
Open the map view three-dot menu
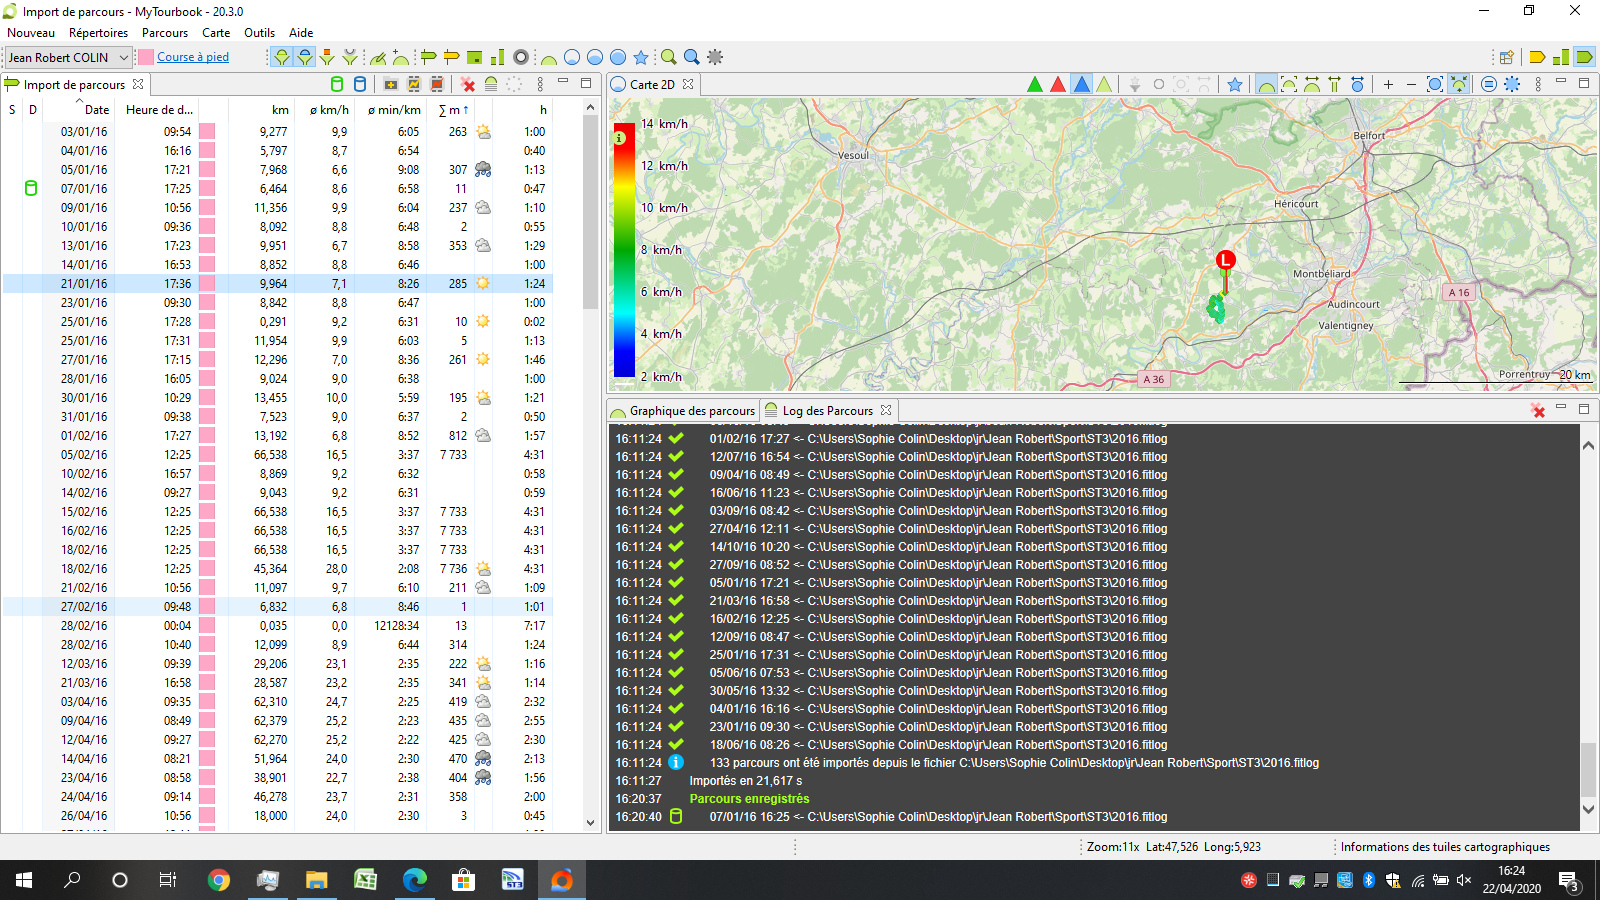coord(1538,85)
